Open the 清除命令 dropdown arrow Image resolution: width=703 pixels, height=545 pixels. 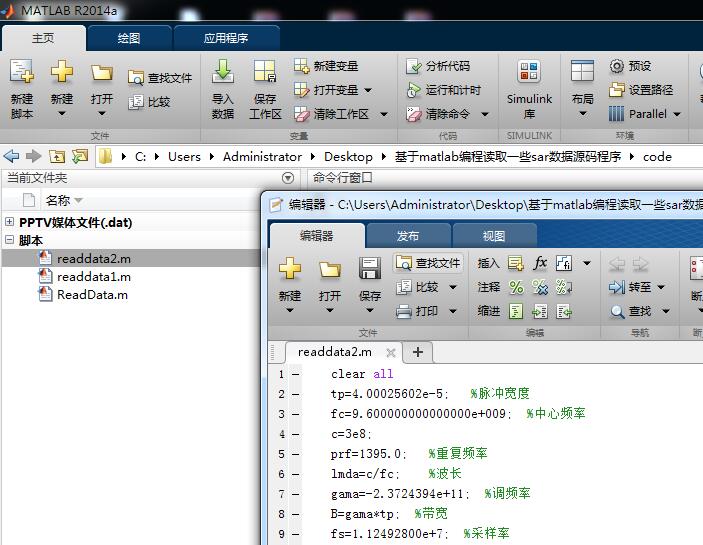485,114
